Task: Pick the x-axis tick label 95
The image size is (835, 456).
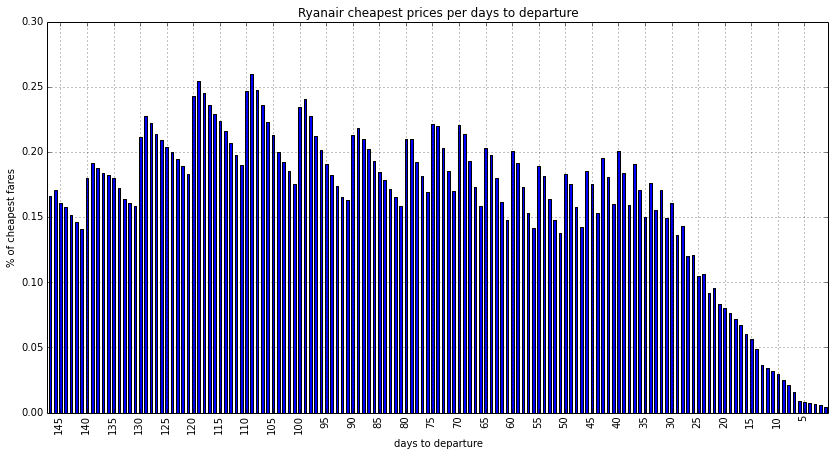Action: (x=325, y=424)
